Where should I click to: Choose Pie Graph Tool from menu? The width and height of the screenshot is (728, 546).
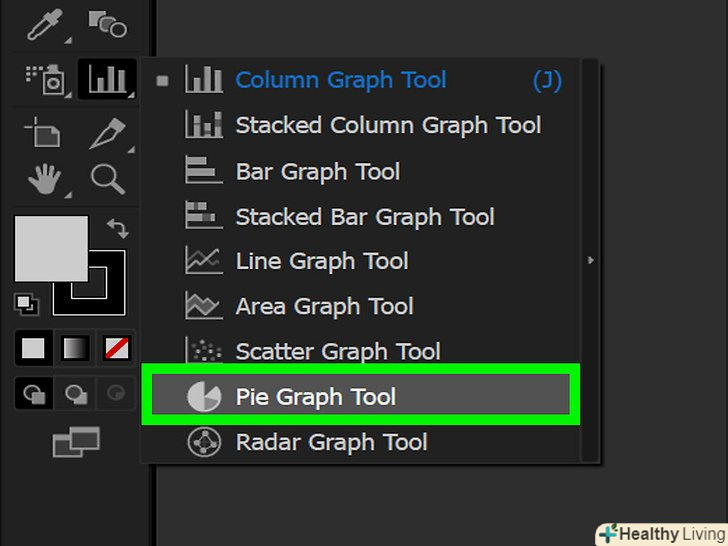tap(316, 397)
